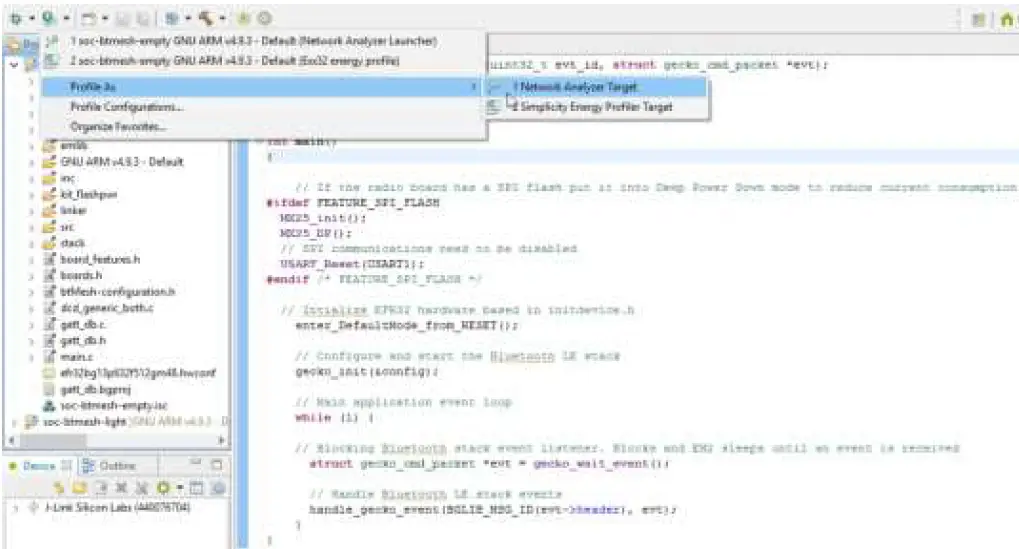Launch 2 soc-btmesh-empty Efr32 energy profile entry
This screenshot has width=1019, height=549.
tap(264, 61)
